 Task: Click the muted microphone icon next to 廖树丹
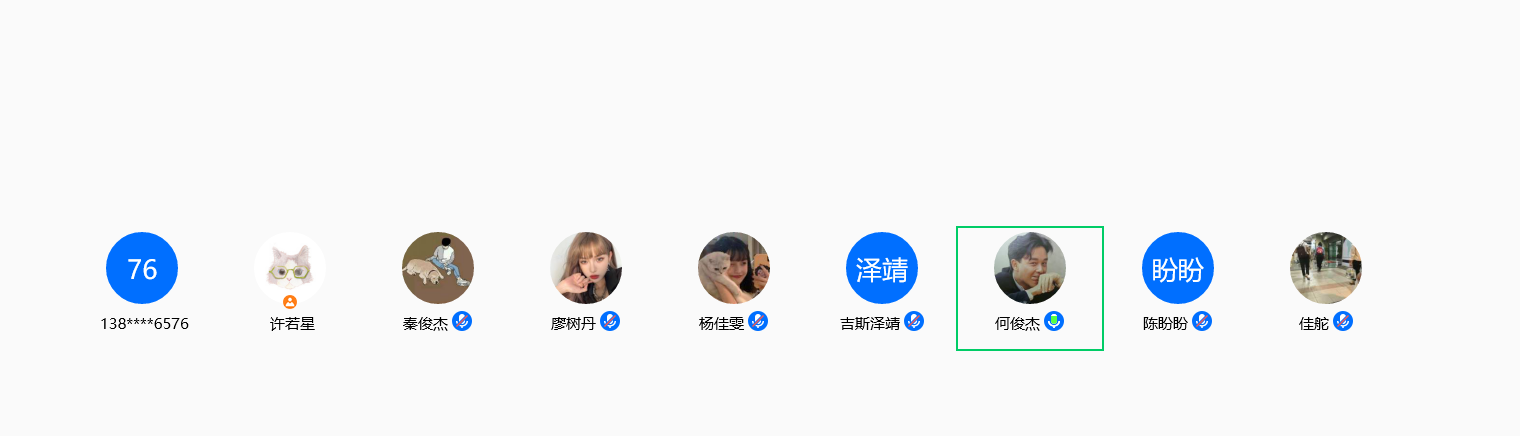point(610,321)
